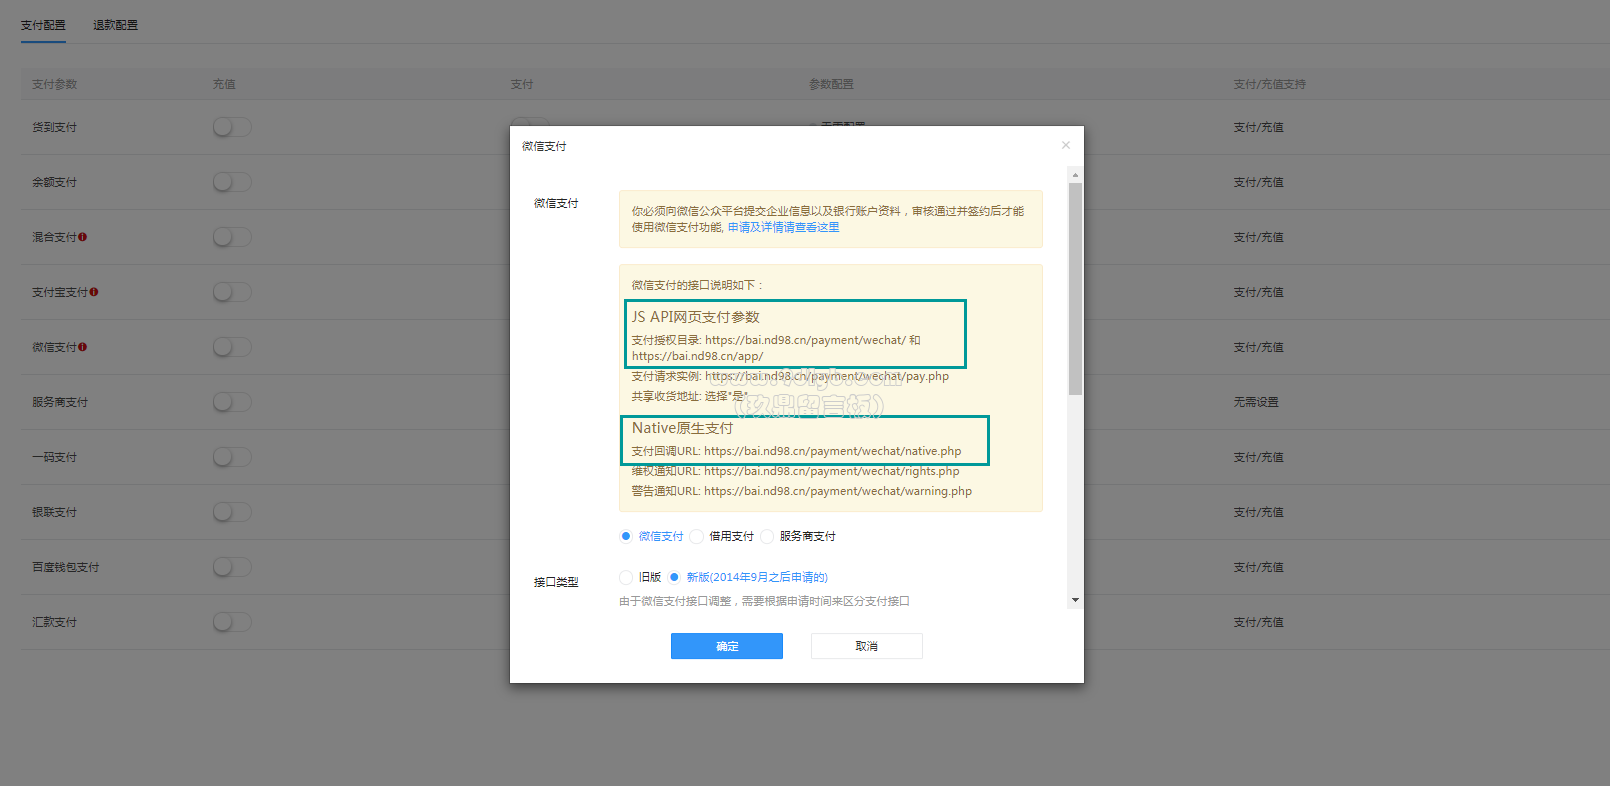This screenshot has width=1610, height=786.
Task: Toggle the 服务商支付 row switch
Action: coord(232,402)
